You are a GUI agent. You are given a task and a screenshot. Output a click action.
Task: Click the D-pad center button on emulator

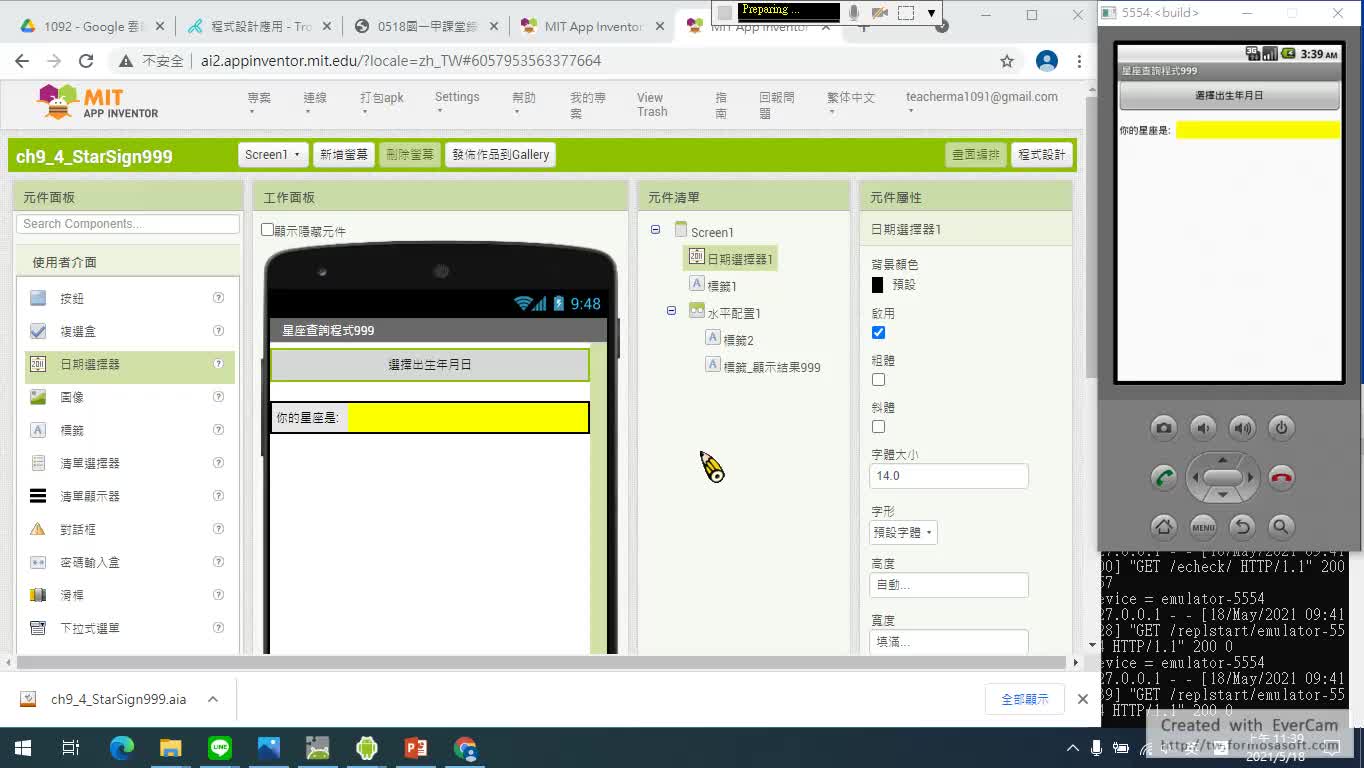[1222, 478]
